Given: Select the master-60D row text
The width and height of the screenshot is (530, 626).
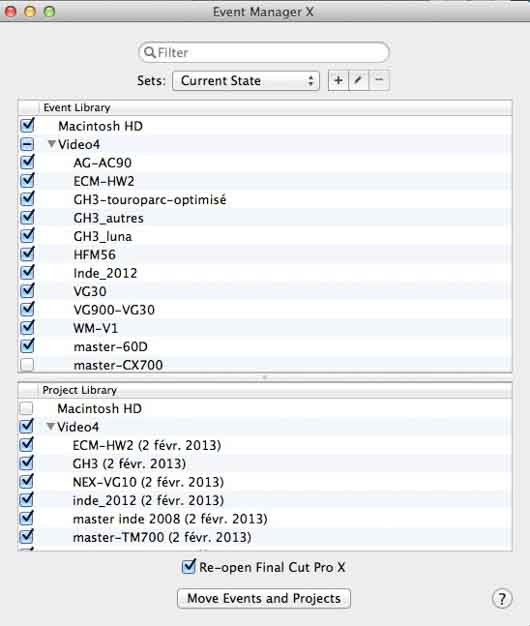Looking at the screenshot, I should pos(111,347).
